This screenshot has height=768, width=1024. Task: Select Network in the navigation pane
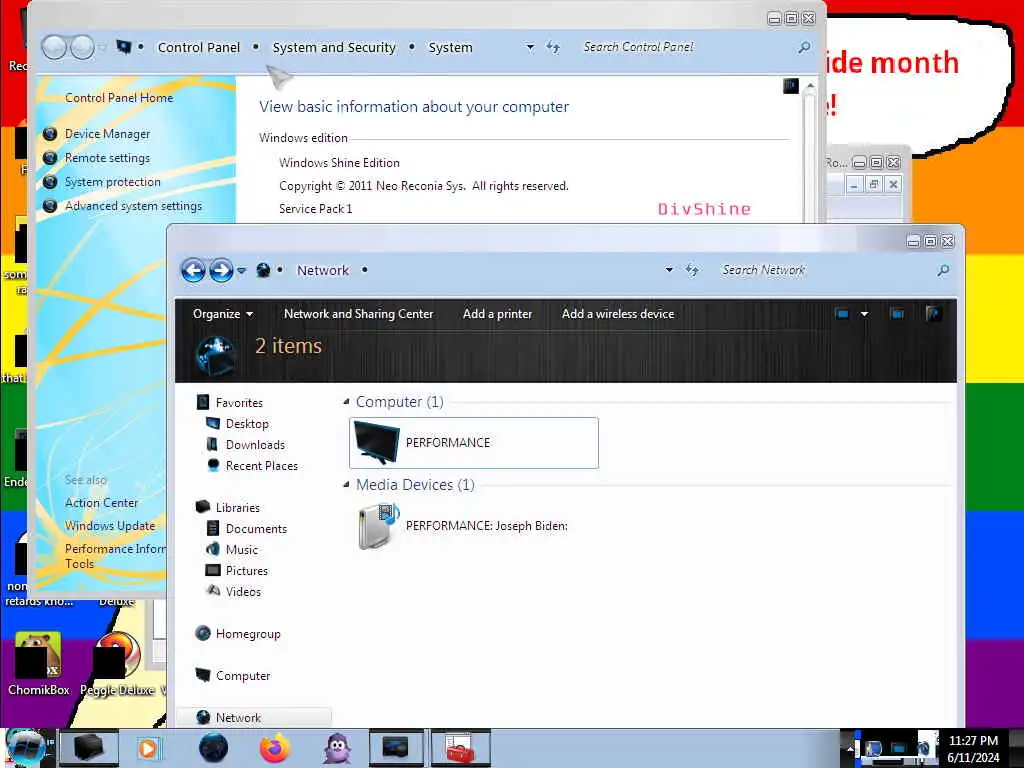pos(238,718)
